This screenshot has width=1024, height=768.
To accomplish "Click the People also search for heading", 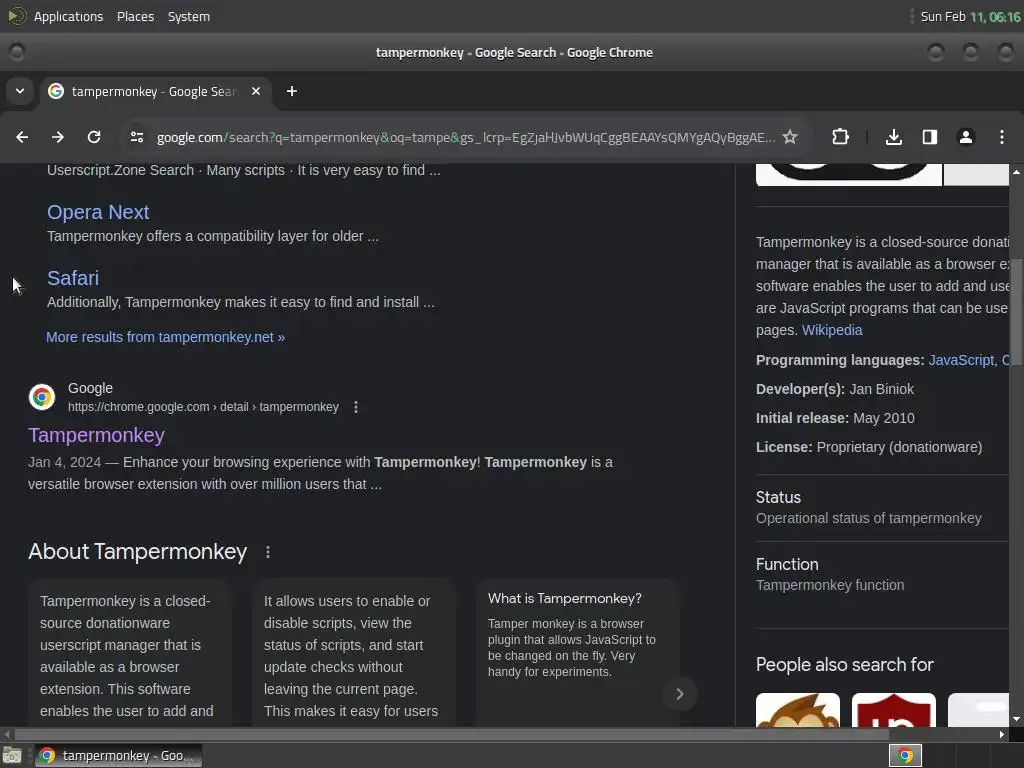I will [x=845, y=665].
